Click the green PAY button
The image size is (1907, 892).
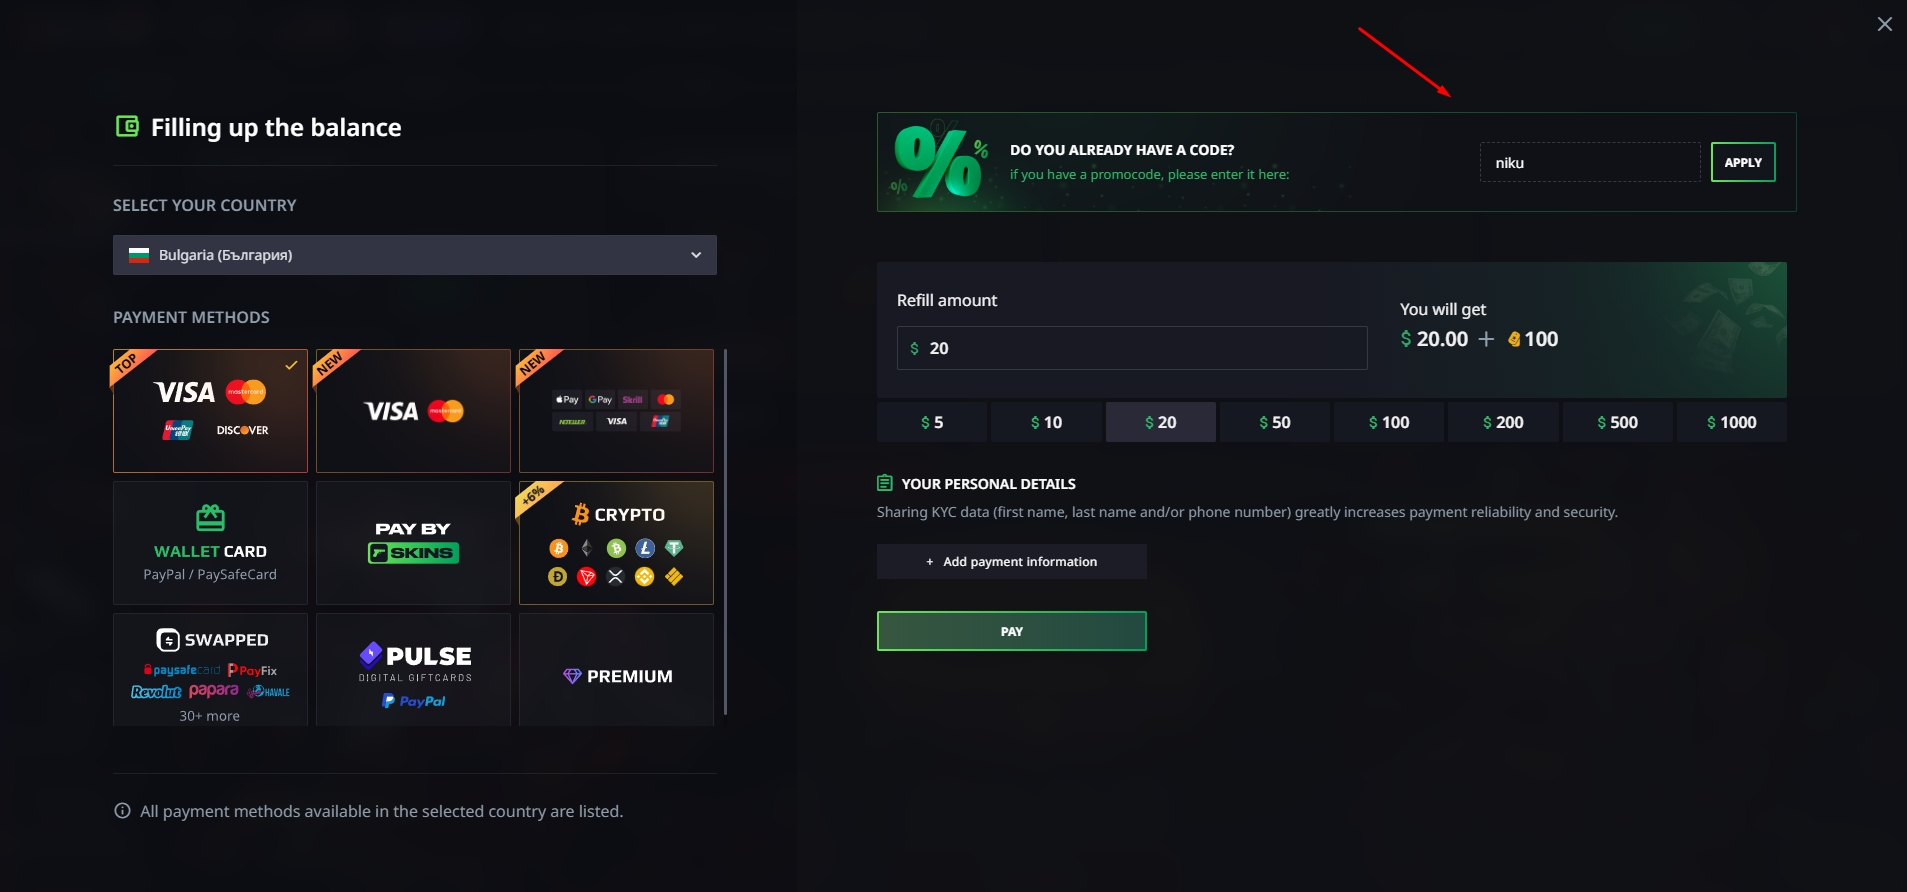click(1012, 631)
